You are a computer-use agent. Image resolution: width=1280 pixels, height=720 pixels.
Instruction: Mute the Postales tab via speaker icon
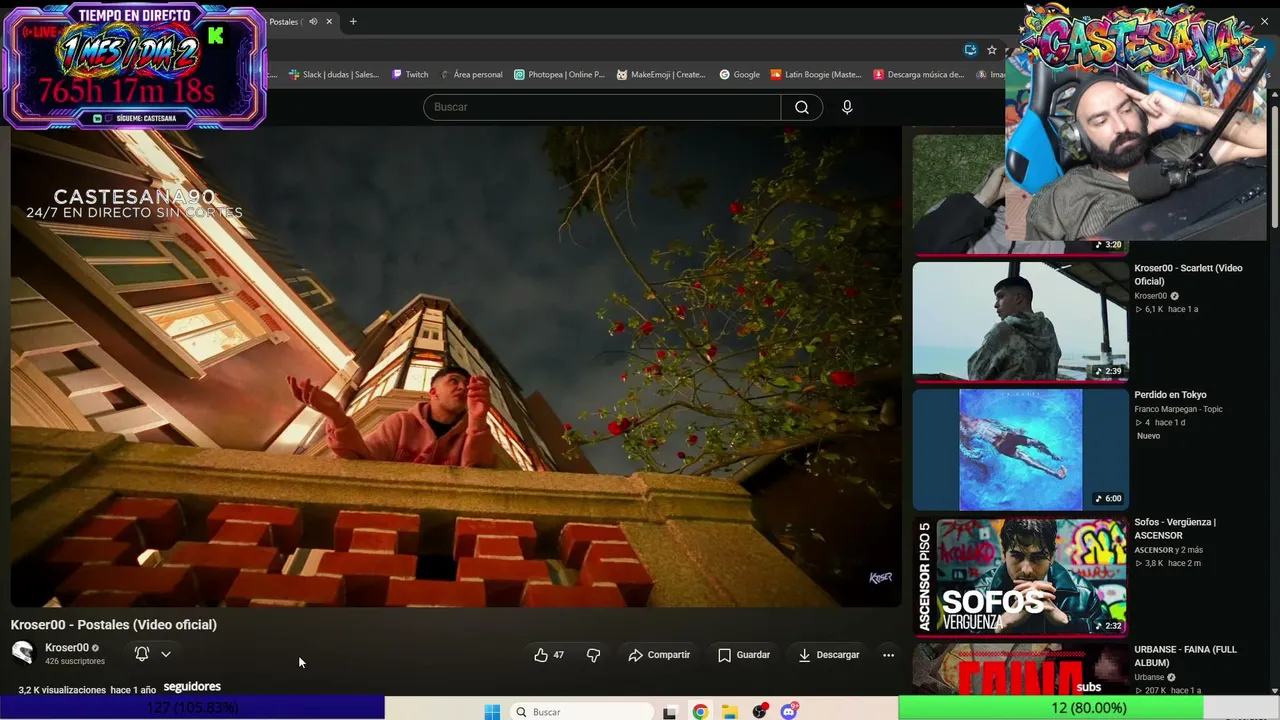point(313,21)
